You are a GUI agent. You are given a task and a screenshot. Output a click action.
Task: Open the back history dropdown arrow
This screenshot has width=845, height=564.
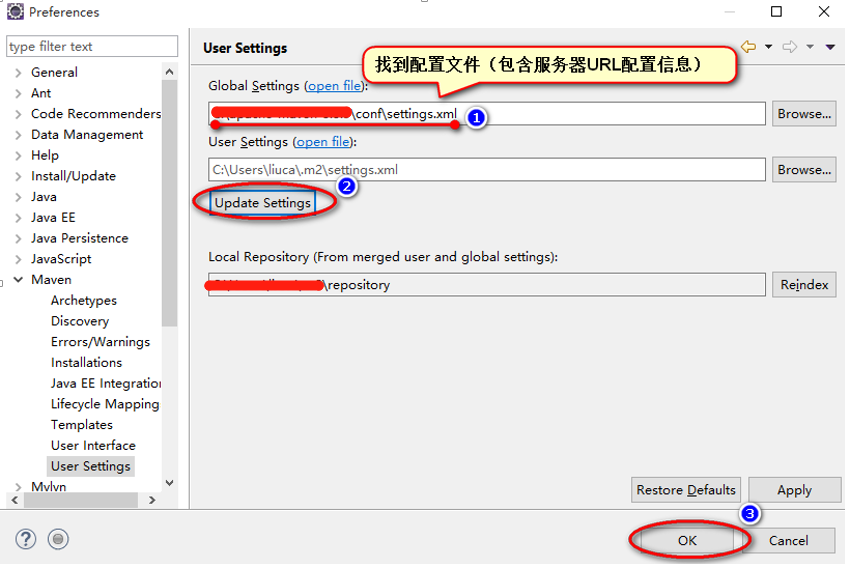(768, 47)
